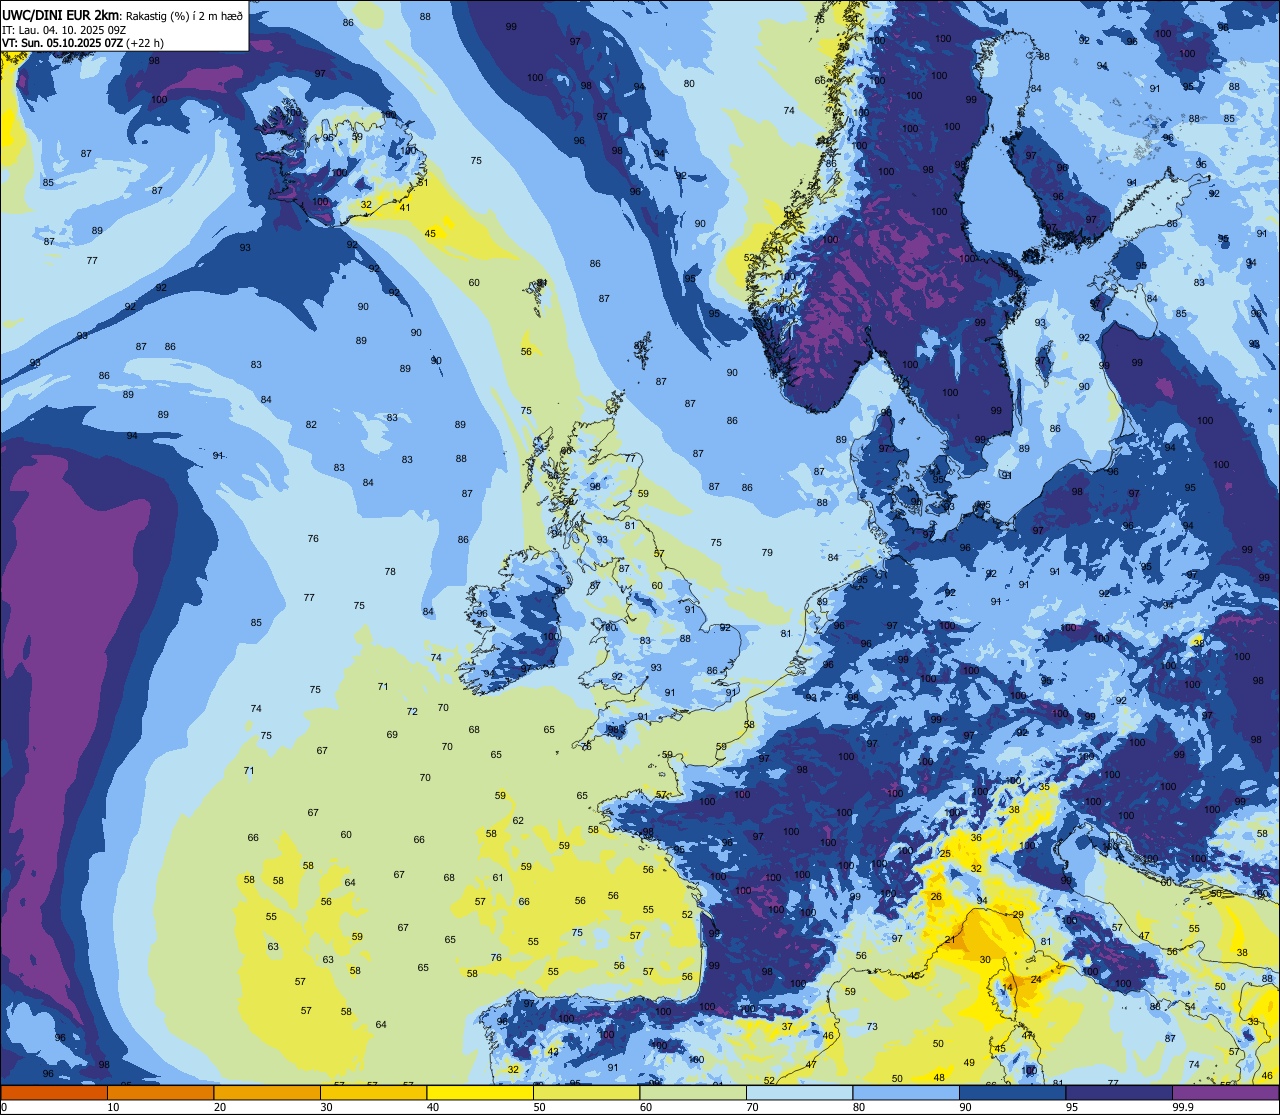The width and height of the screenshot is (1280, 1115).
Task: Click the humidity value 29 on the map
Action: [1018, 915]
